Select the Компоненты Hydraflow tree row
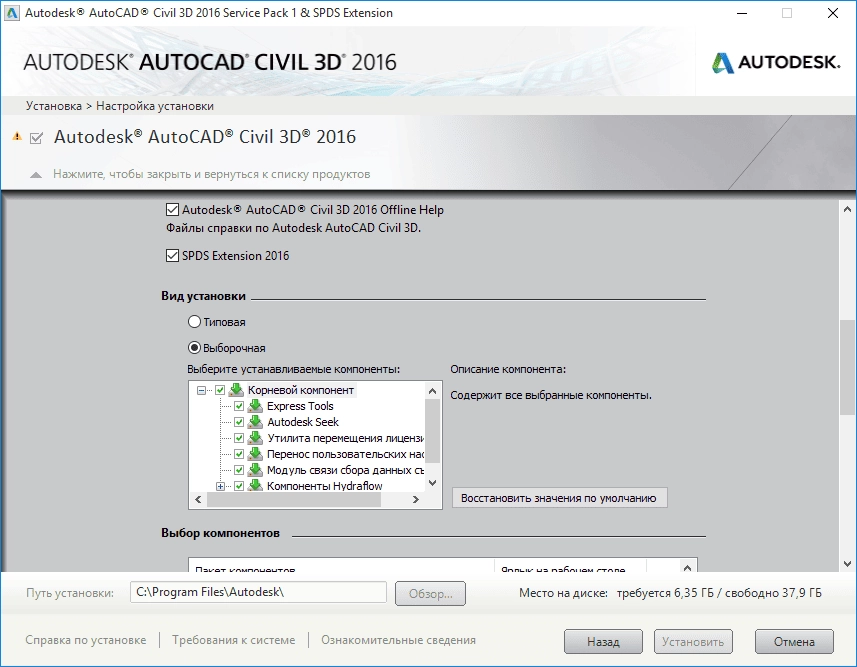 [x=325, y=485]
